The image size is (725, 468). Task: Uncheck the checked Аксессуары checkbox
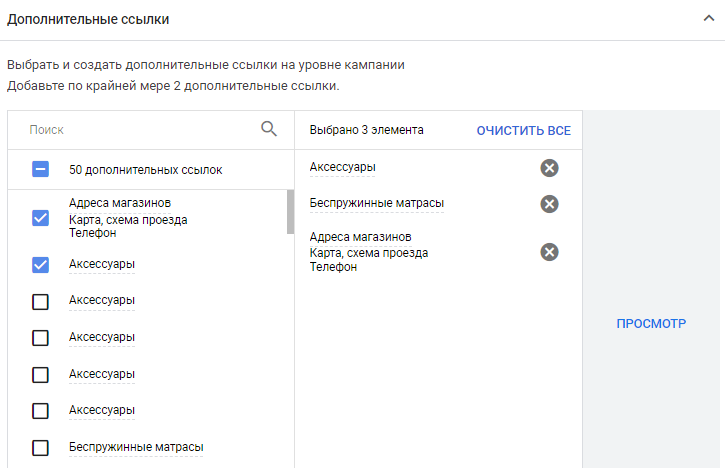pyautogui.click(x=41, y=265)
